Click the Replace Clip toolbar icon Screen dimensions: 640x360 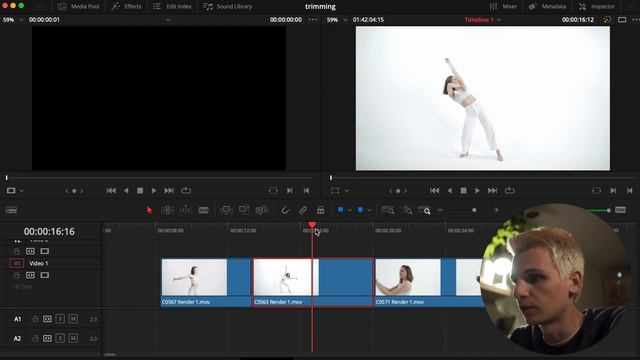tap(262, 210)
